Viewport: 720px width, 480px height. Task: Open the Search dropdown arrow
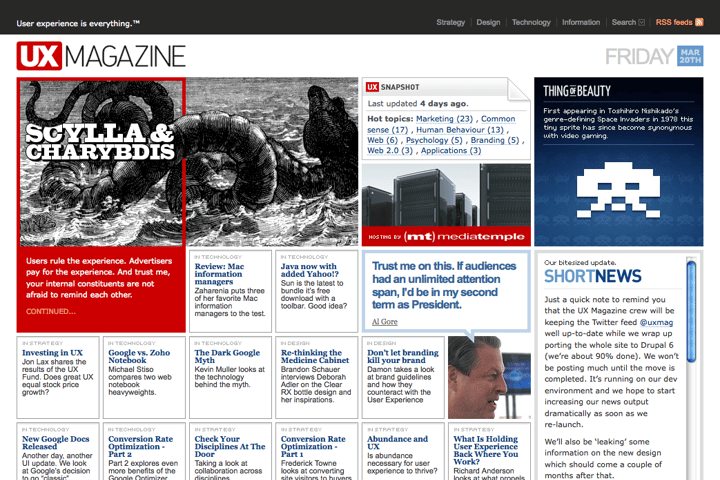tap(641, 23)
